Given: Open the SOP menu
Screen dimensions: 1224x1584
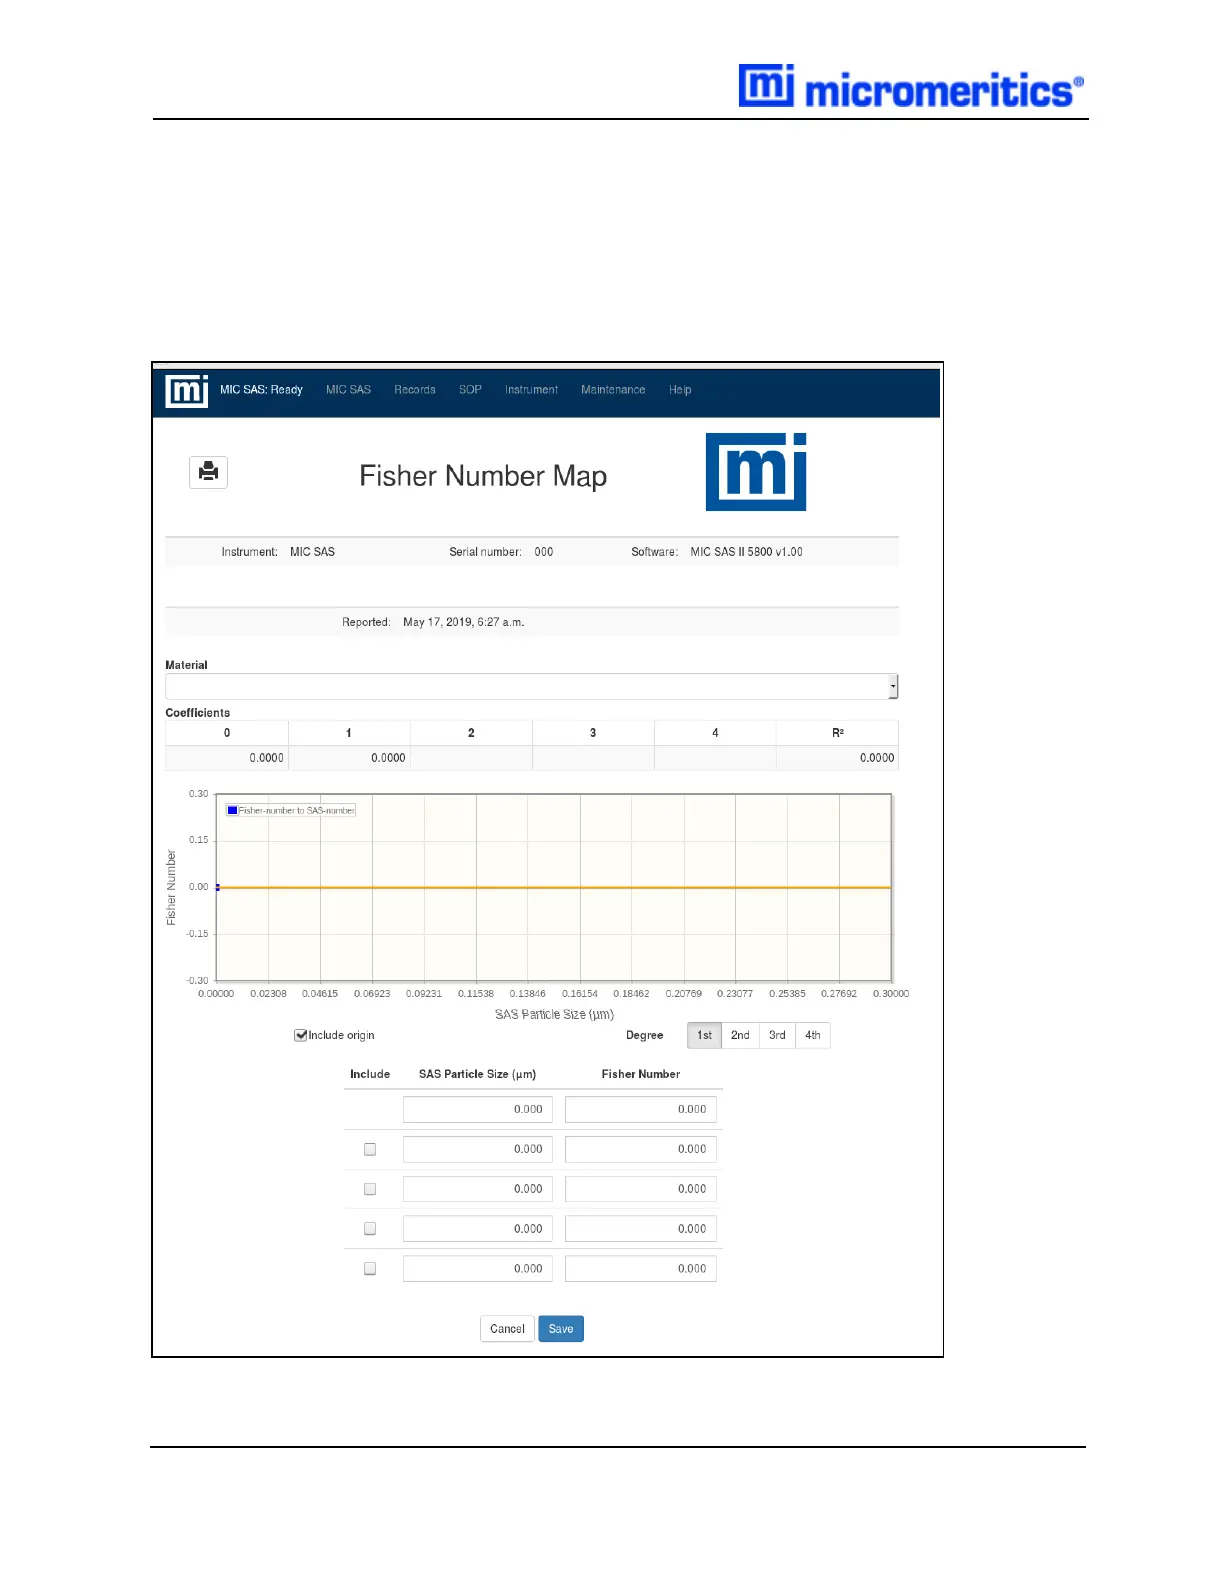Looking at the screenshot, I should (x=470, y=390).
